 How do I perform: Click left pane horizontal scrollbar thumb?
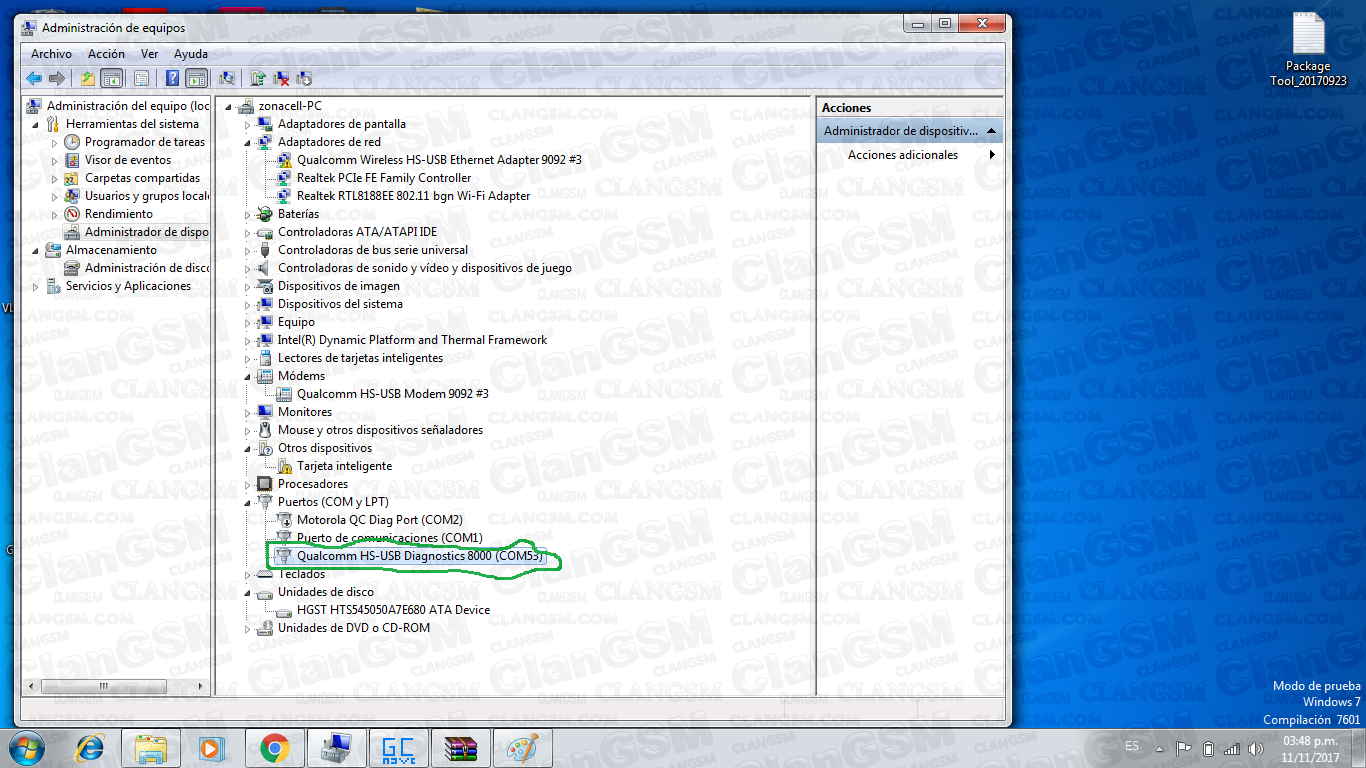pos(103,686)
